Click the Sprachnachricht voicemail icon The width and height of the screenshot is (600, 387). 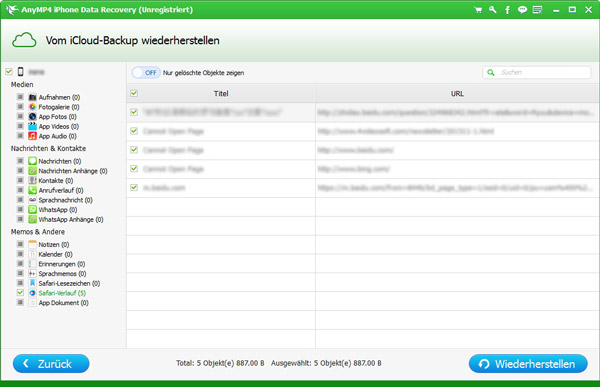tap(33, 200)
